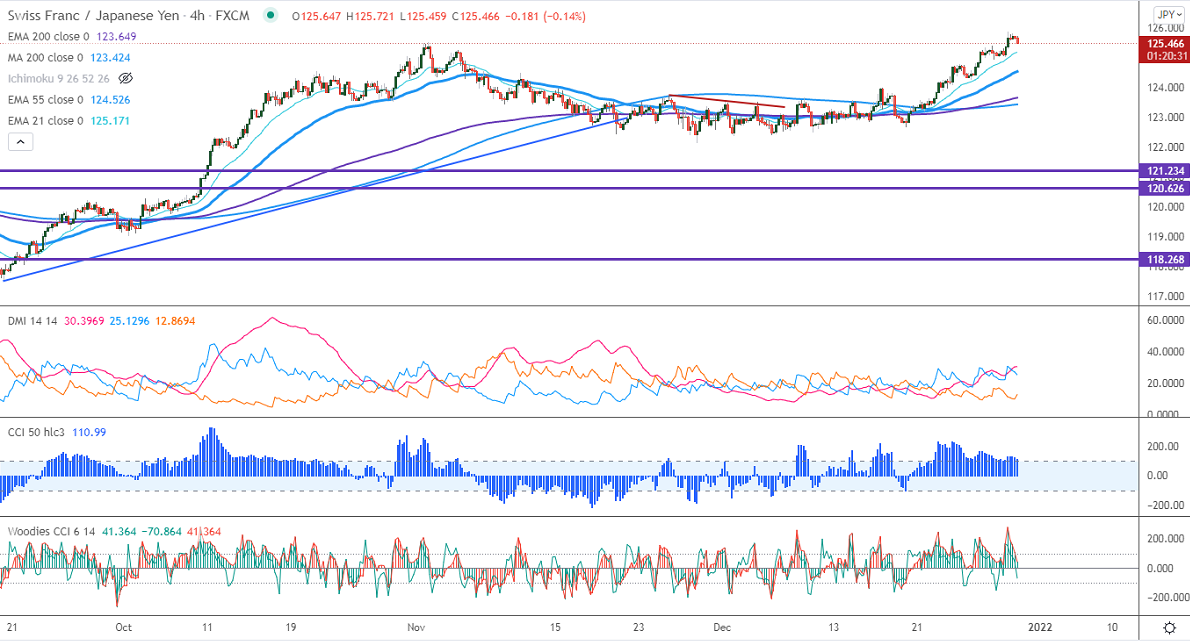Viewport: 1190px width, 641px height.
Task: Click EMA 55 value 124.526
Action: [110, 99]
